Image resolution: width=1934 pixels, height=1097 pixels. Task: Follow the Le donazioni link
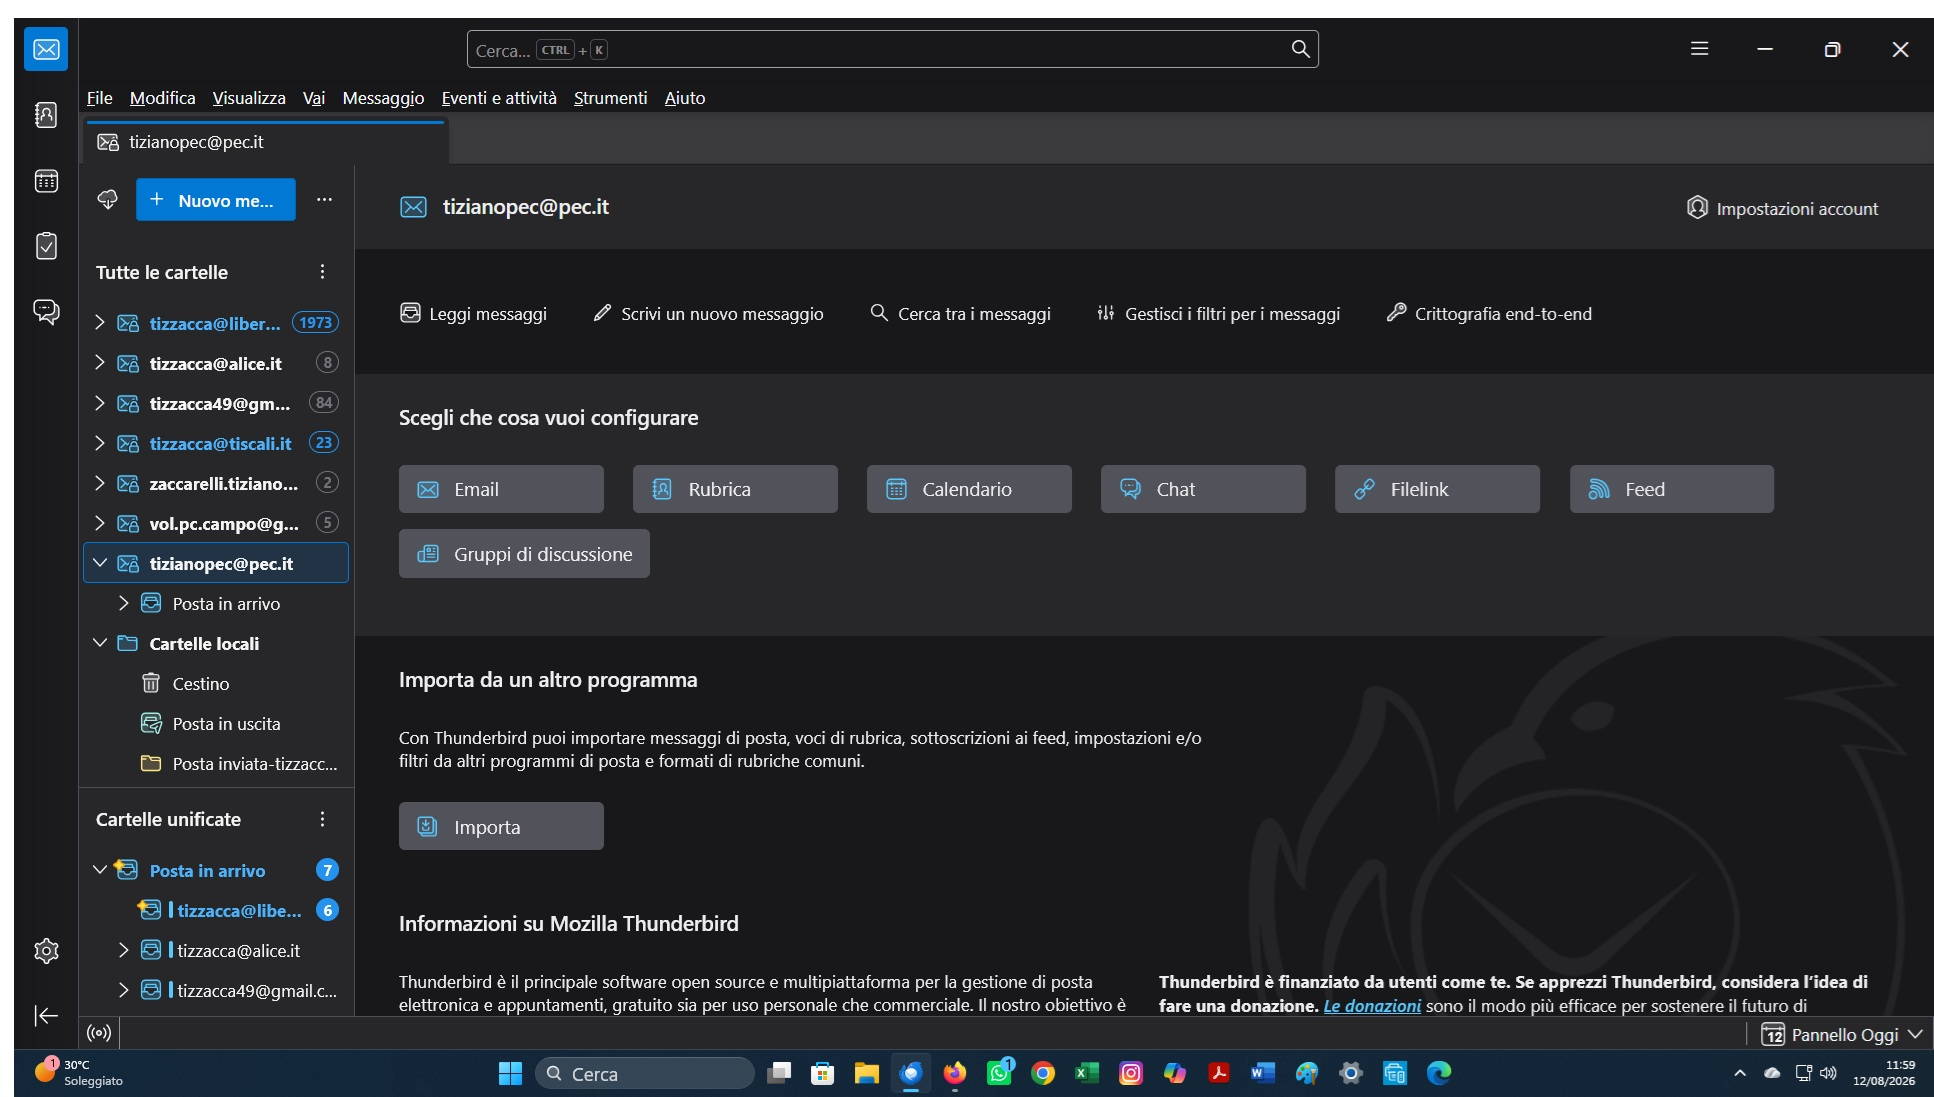1372,1006
